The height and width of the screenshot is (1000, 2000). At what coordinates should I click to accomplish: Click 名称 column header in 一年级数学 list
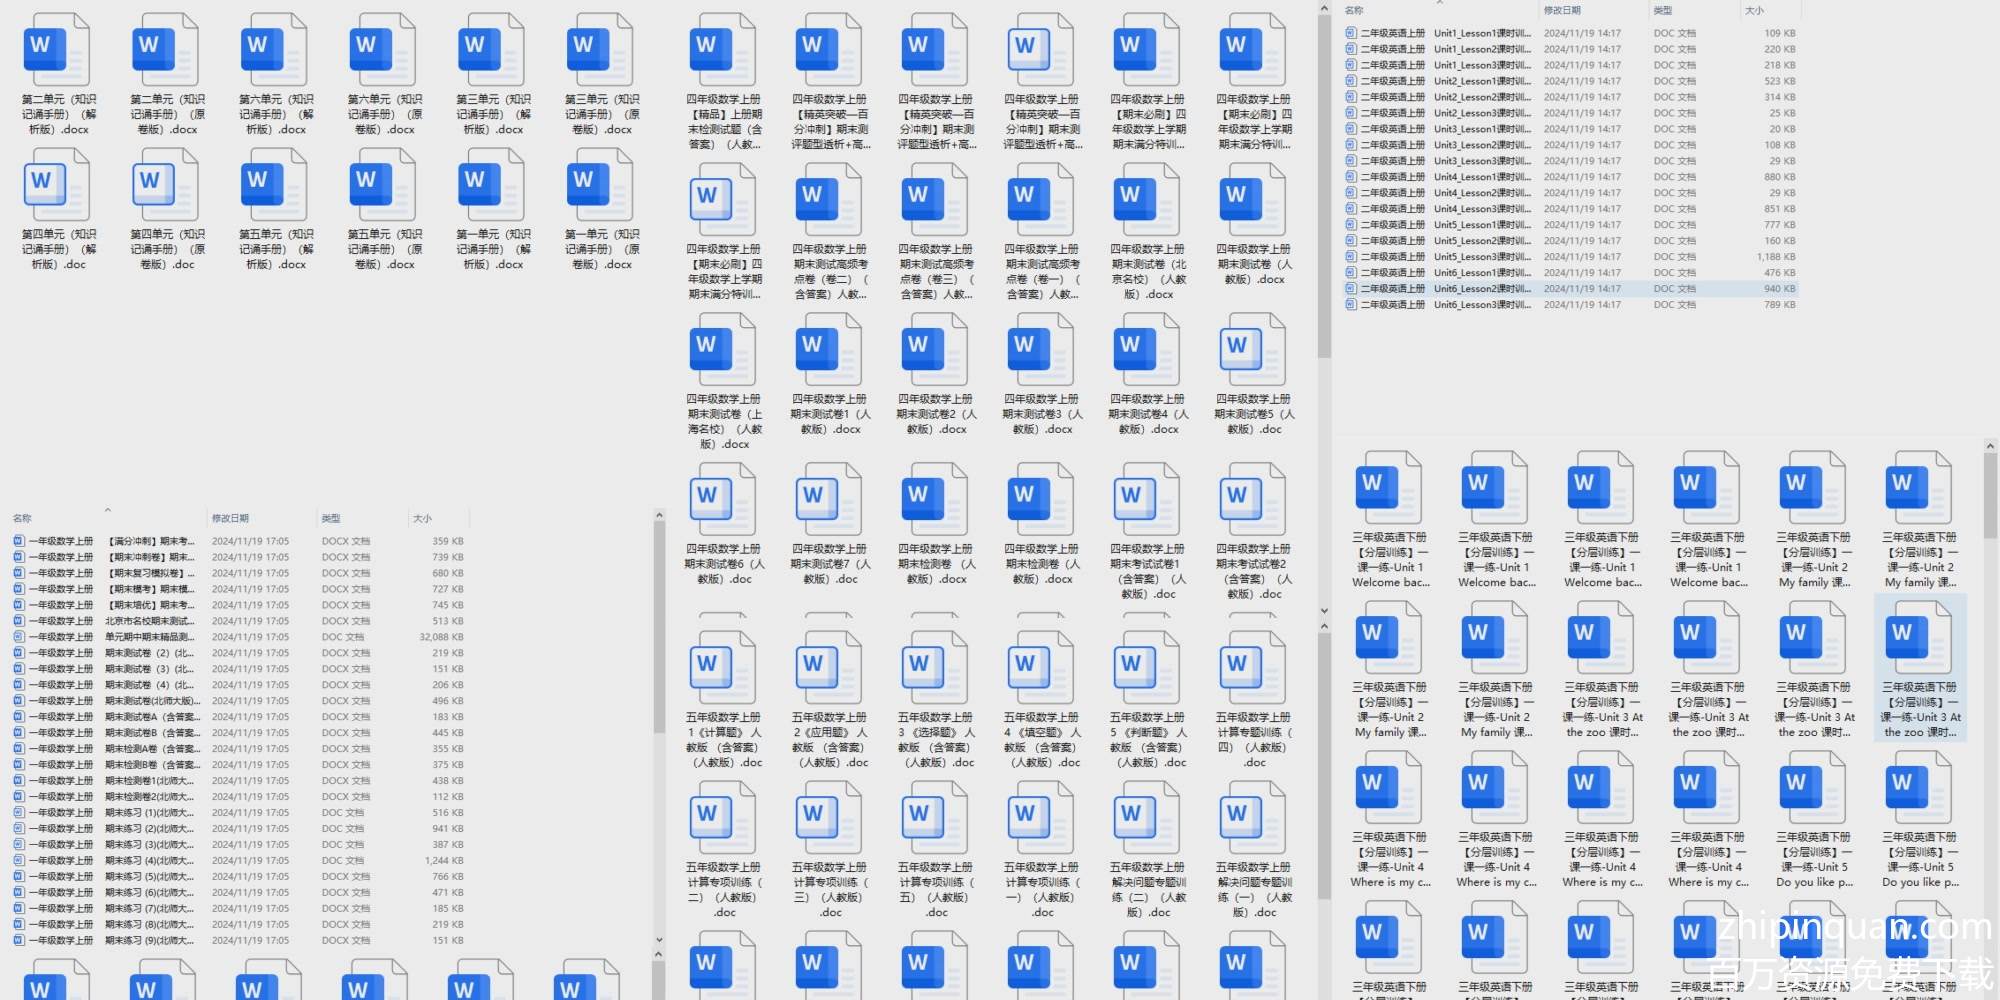[x=23, y=518]
